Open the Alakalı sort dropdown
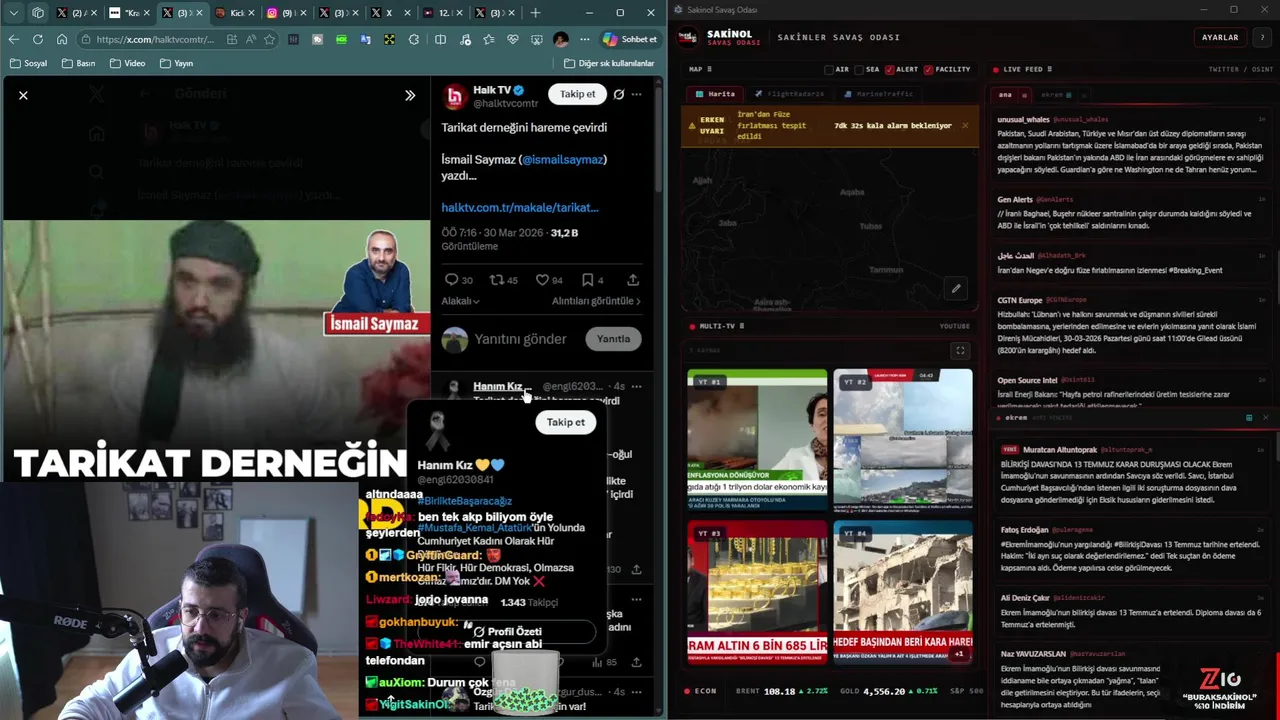This screenshot has width=1280, height=720. (x=460, y=301)
